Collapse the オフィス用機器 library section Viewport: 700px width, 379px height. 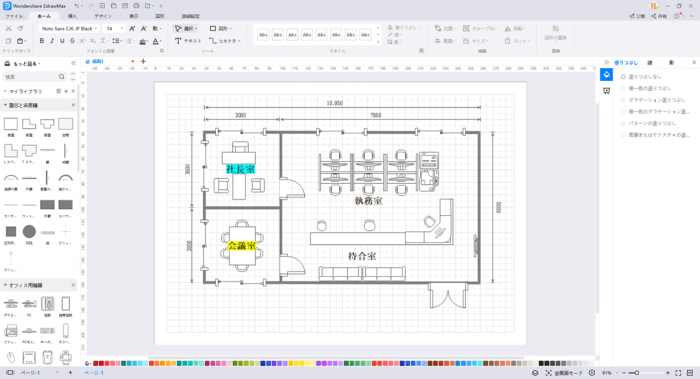(x=5, y=285)
